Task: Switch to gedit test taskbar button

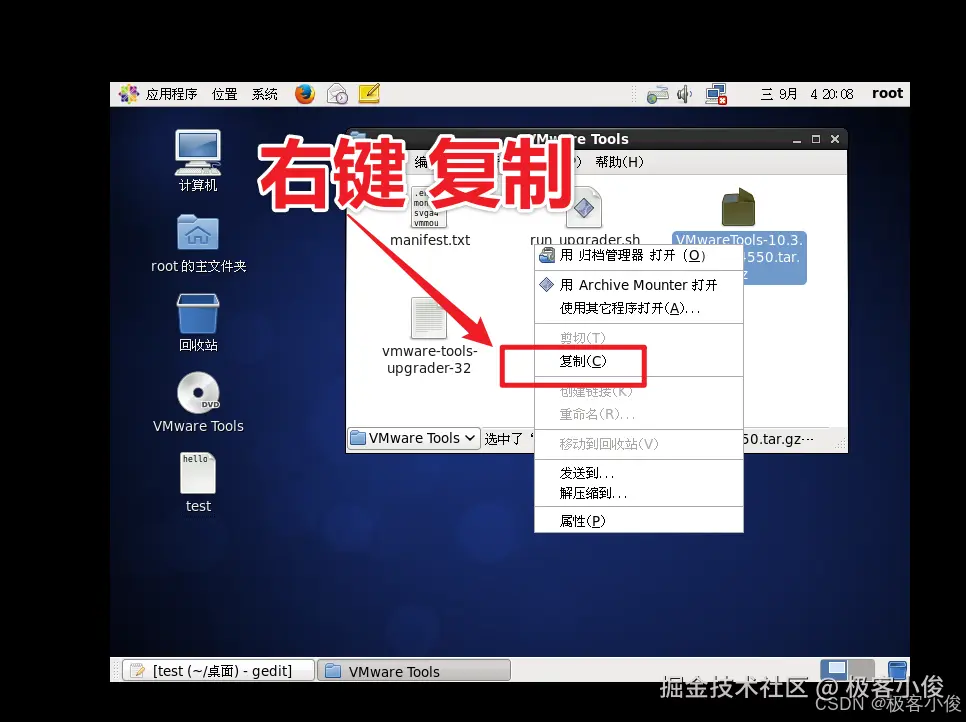Action: pyautogui.click(x=219, y=670)
